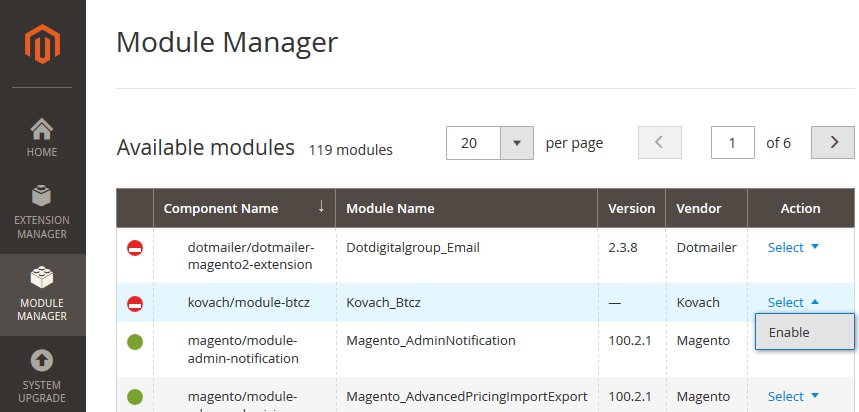
Task: Click version 100.2.1 for Magento_AdminNotification
Action: [630, 341]
